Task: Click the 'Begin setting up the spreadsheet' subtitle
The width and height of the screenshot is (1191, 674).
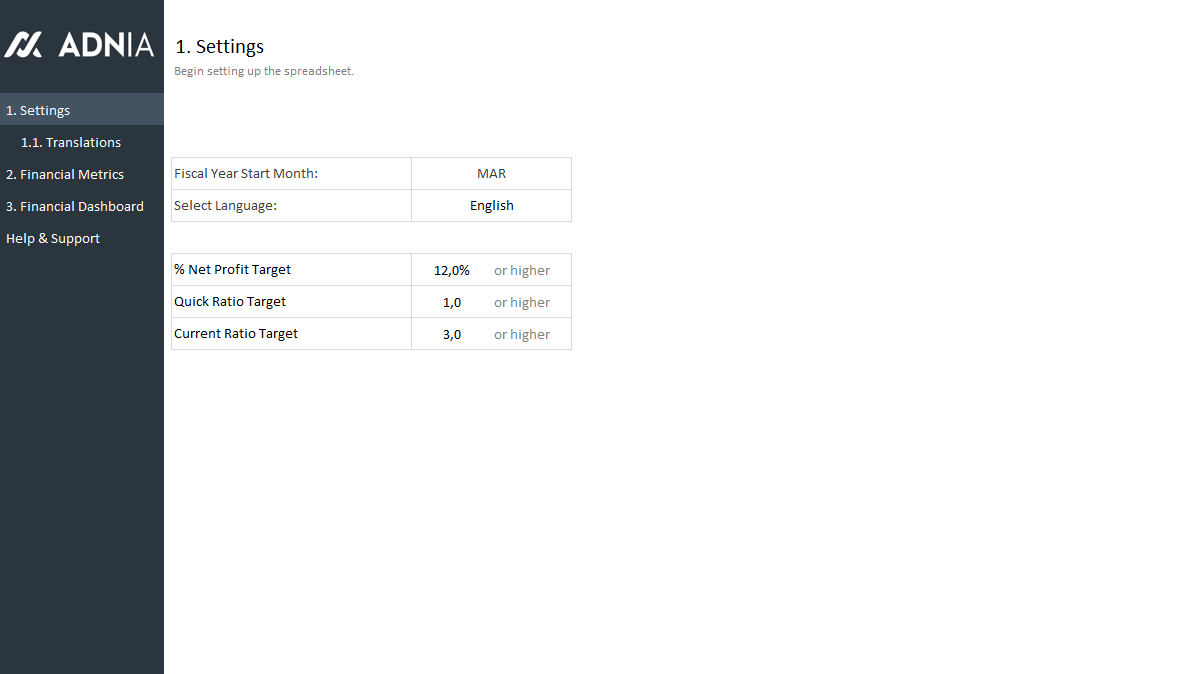Action: coord(264,71)
